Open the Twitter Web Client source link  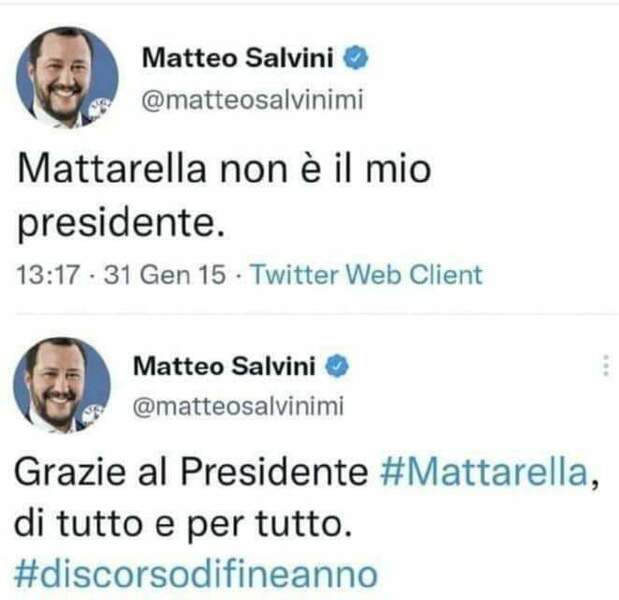tap(366, 275)
